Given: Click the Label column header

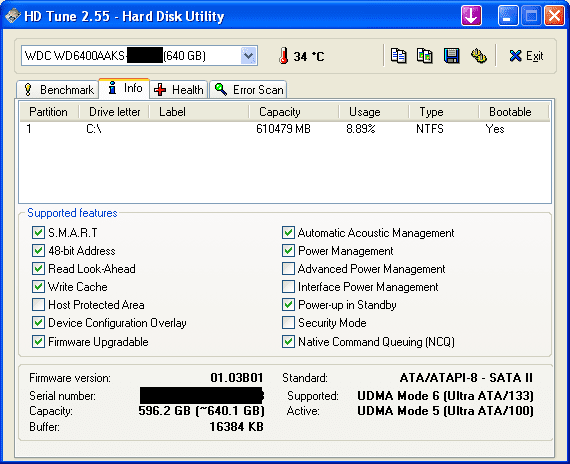Looking at the screenshot, I should (x=199, y=112).
